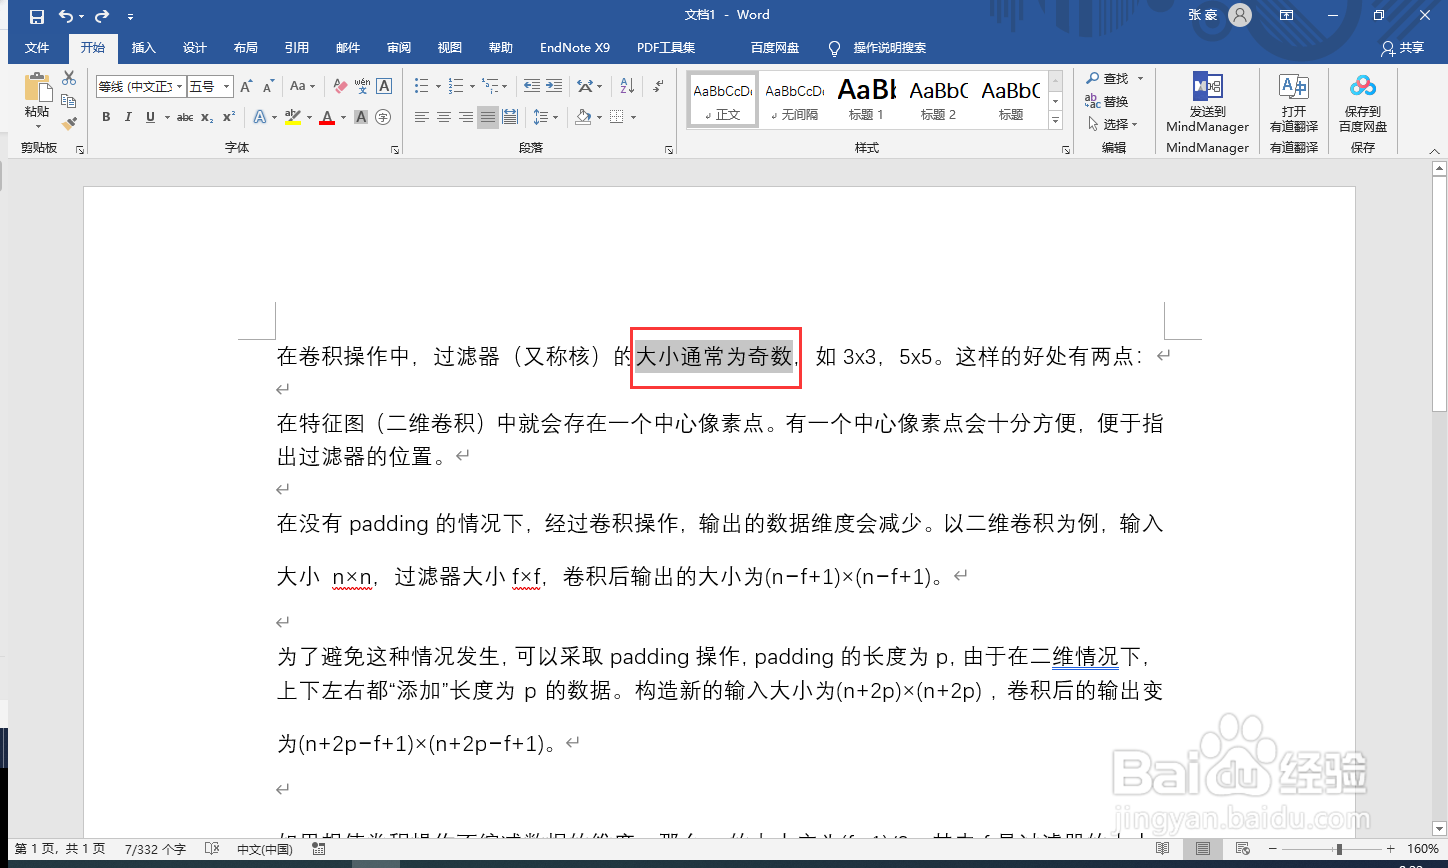Sort text with the A-Z sort icon

pos(627,87)
